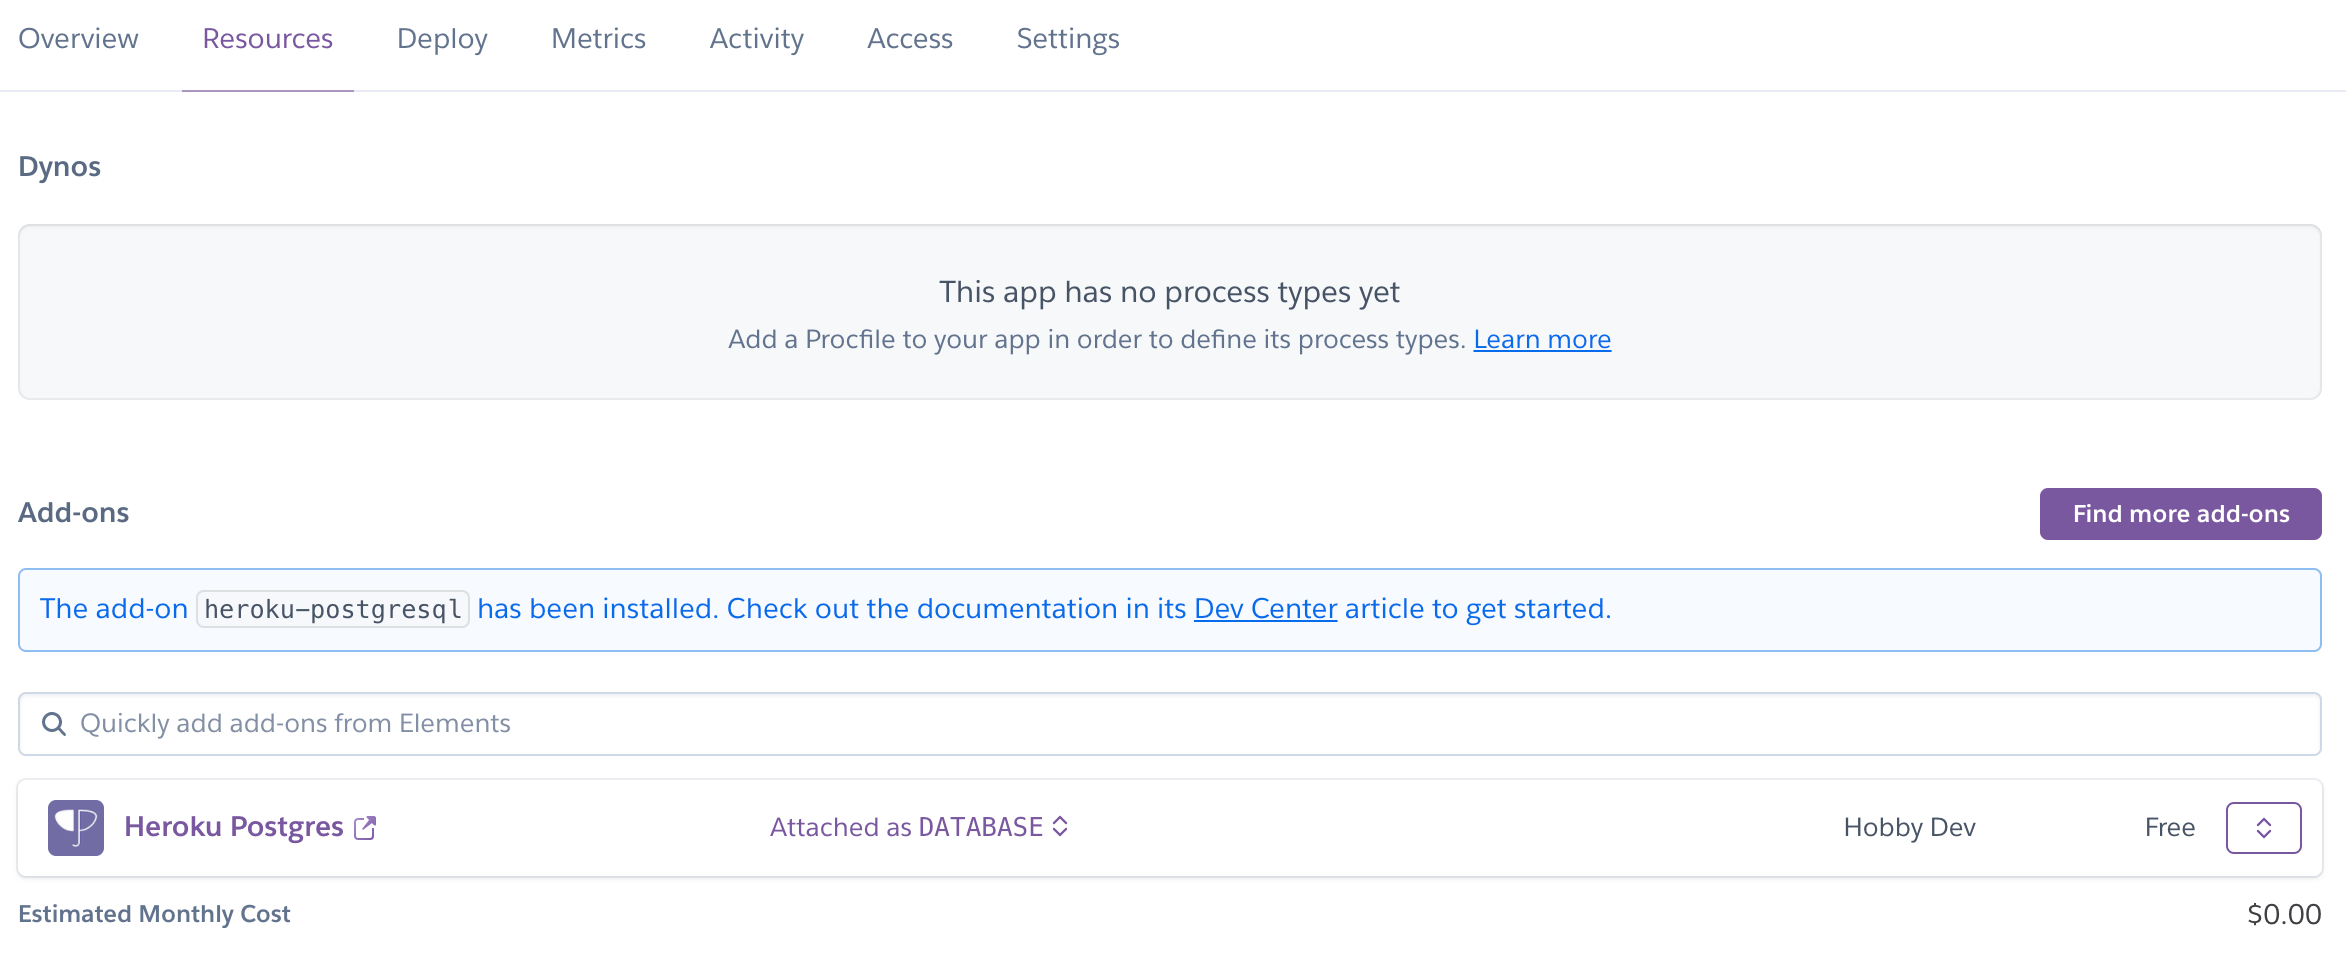Open the add-on plan actions dropdown button
Image resolution: width=2346 pixels, height=962 pixels.
[x=2262, y=828]
